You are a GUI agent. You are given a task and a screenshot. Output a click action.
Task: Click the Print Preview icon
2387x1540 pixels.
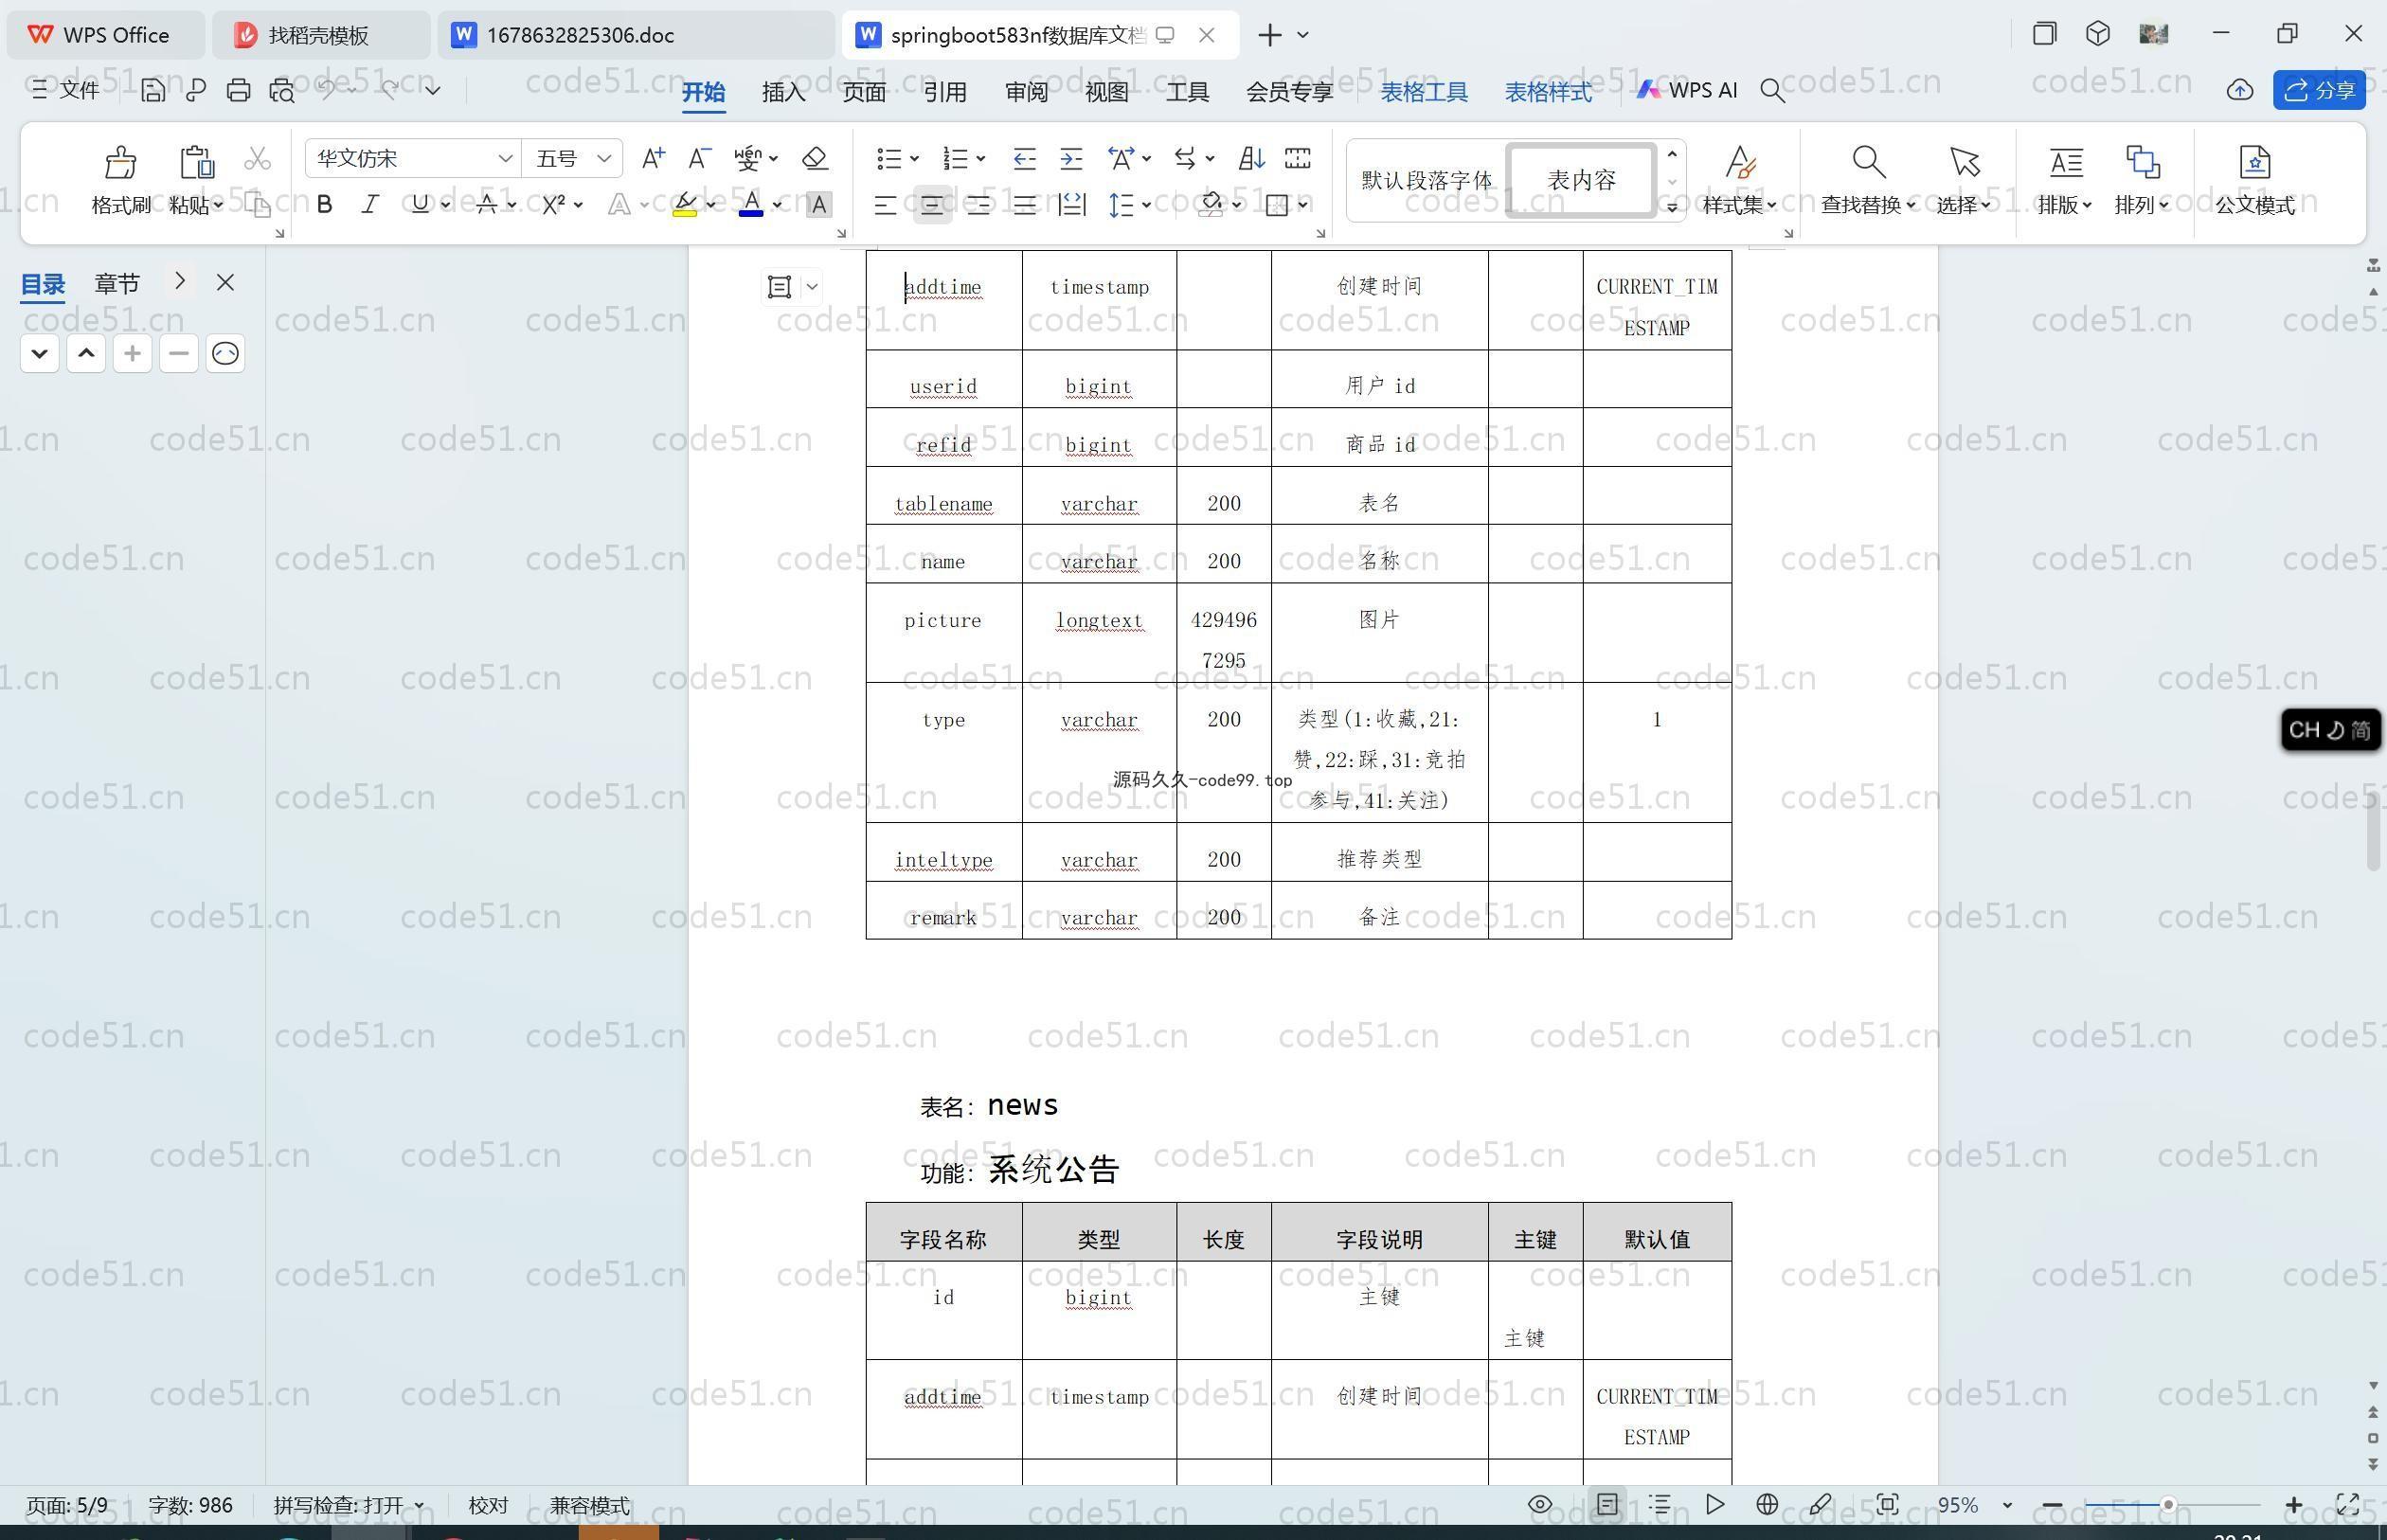coord(282,90)
